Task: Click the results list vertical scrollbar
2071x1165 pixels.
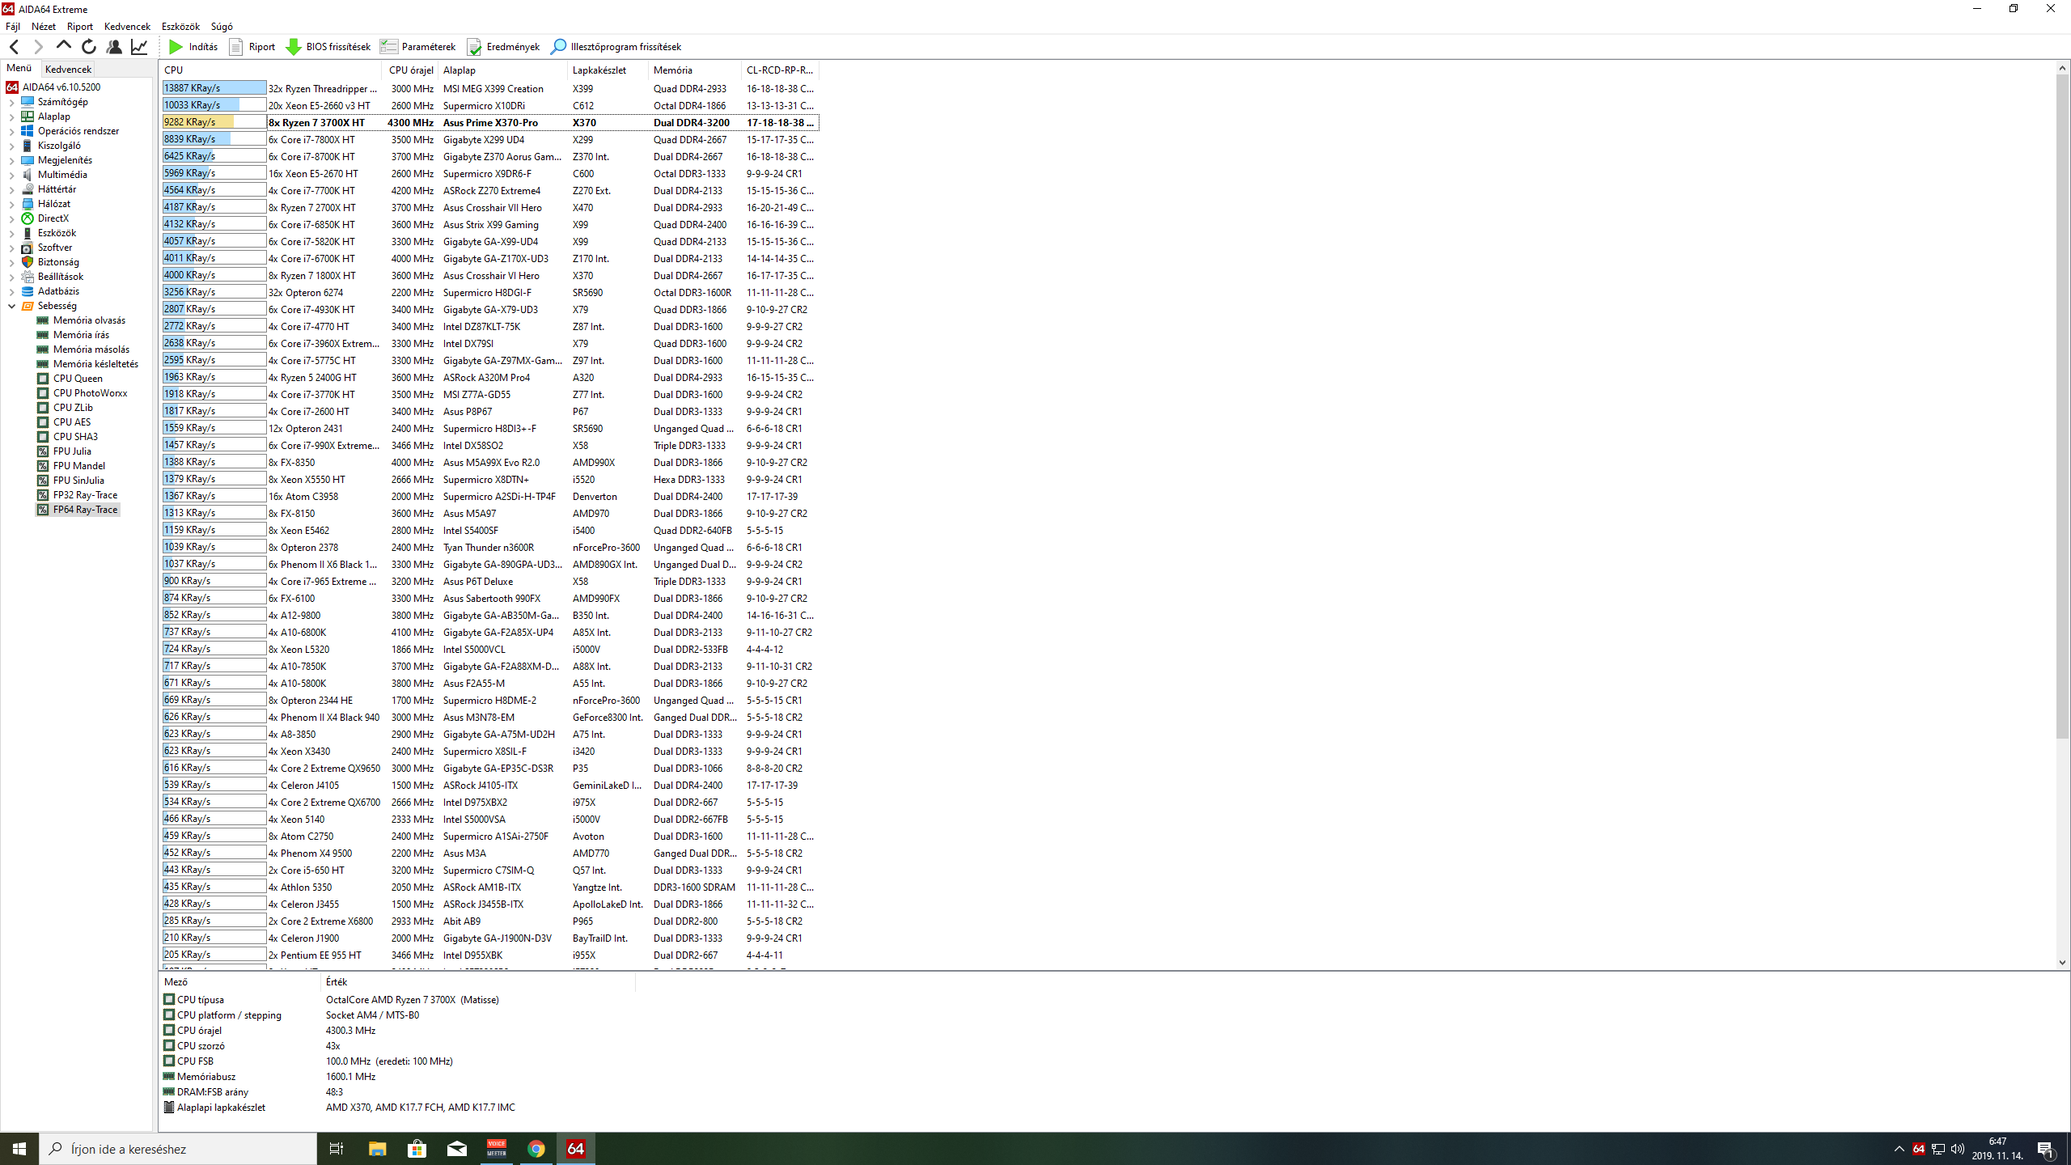Action: tap(2062, 400)
